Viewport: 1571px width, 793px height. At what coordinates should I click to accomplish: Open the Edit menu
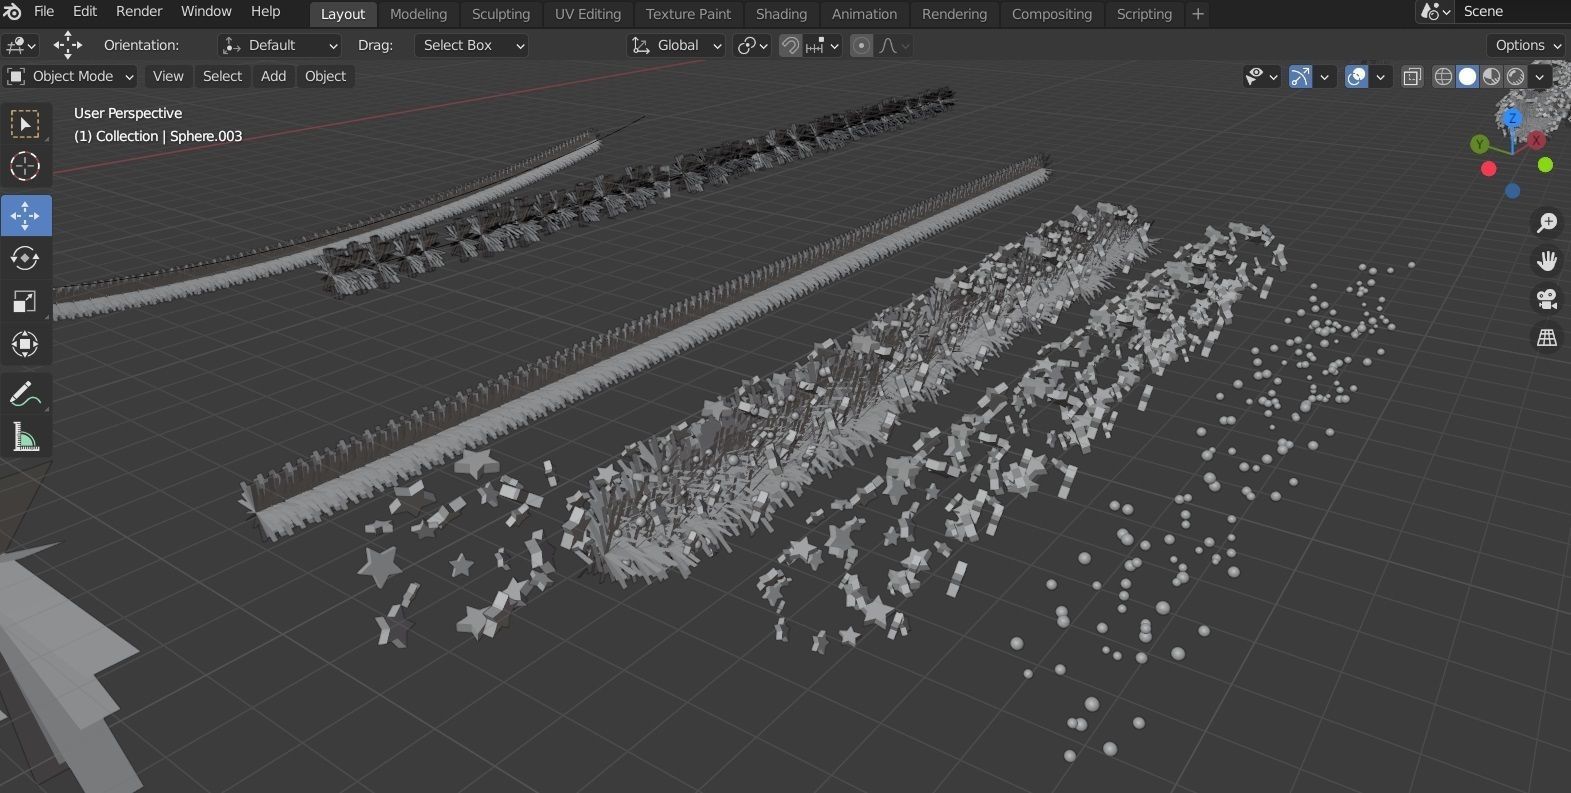[85, 11]
